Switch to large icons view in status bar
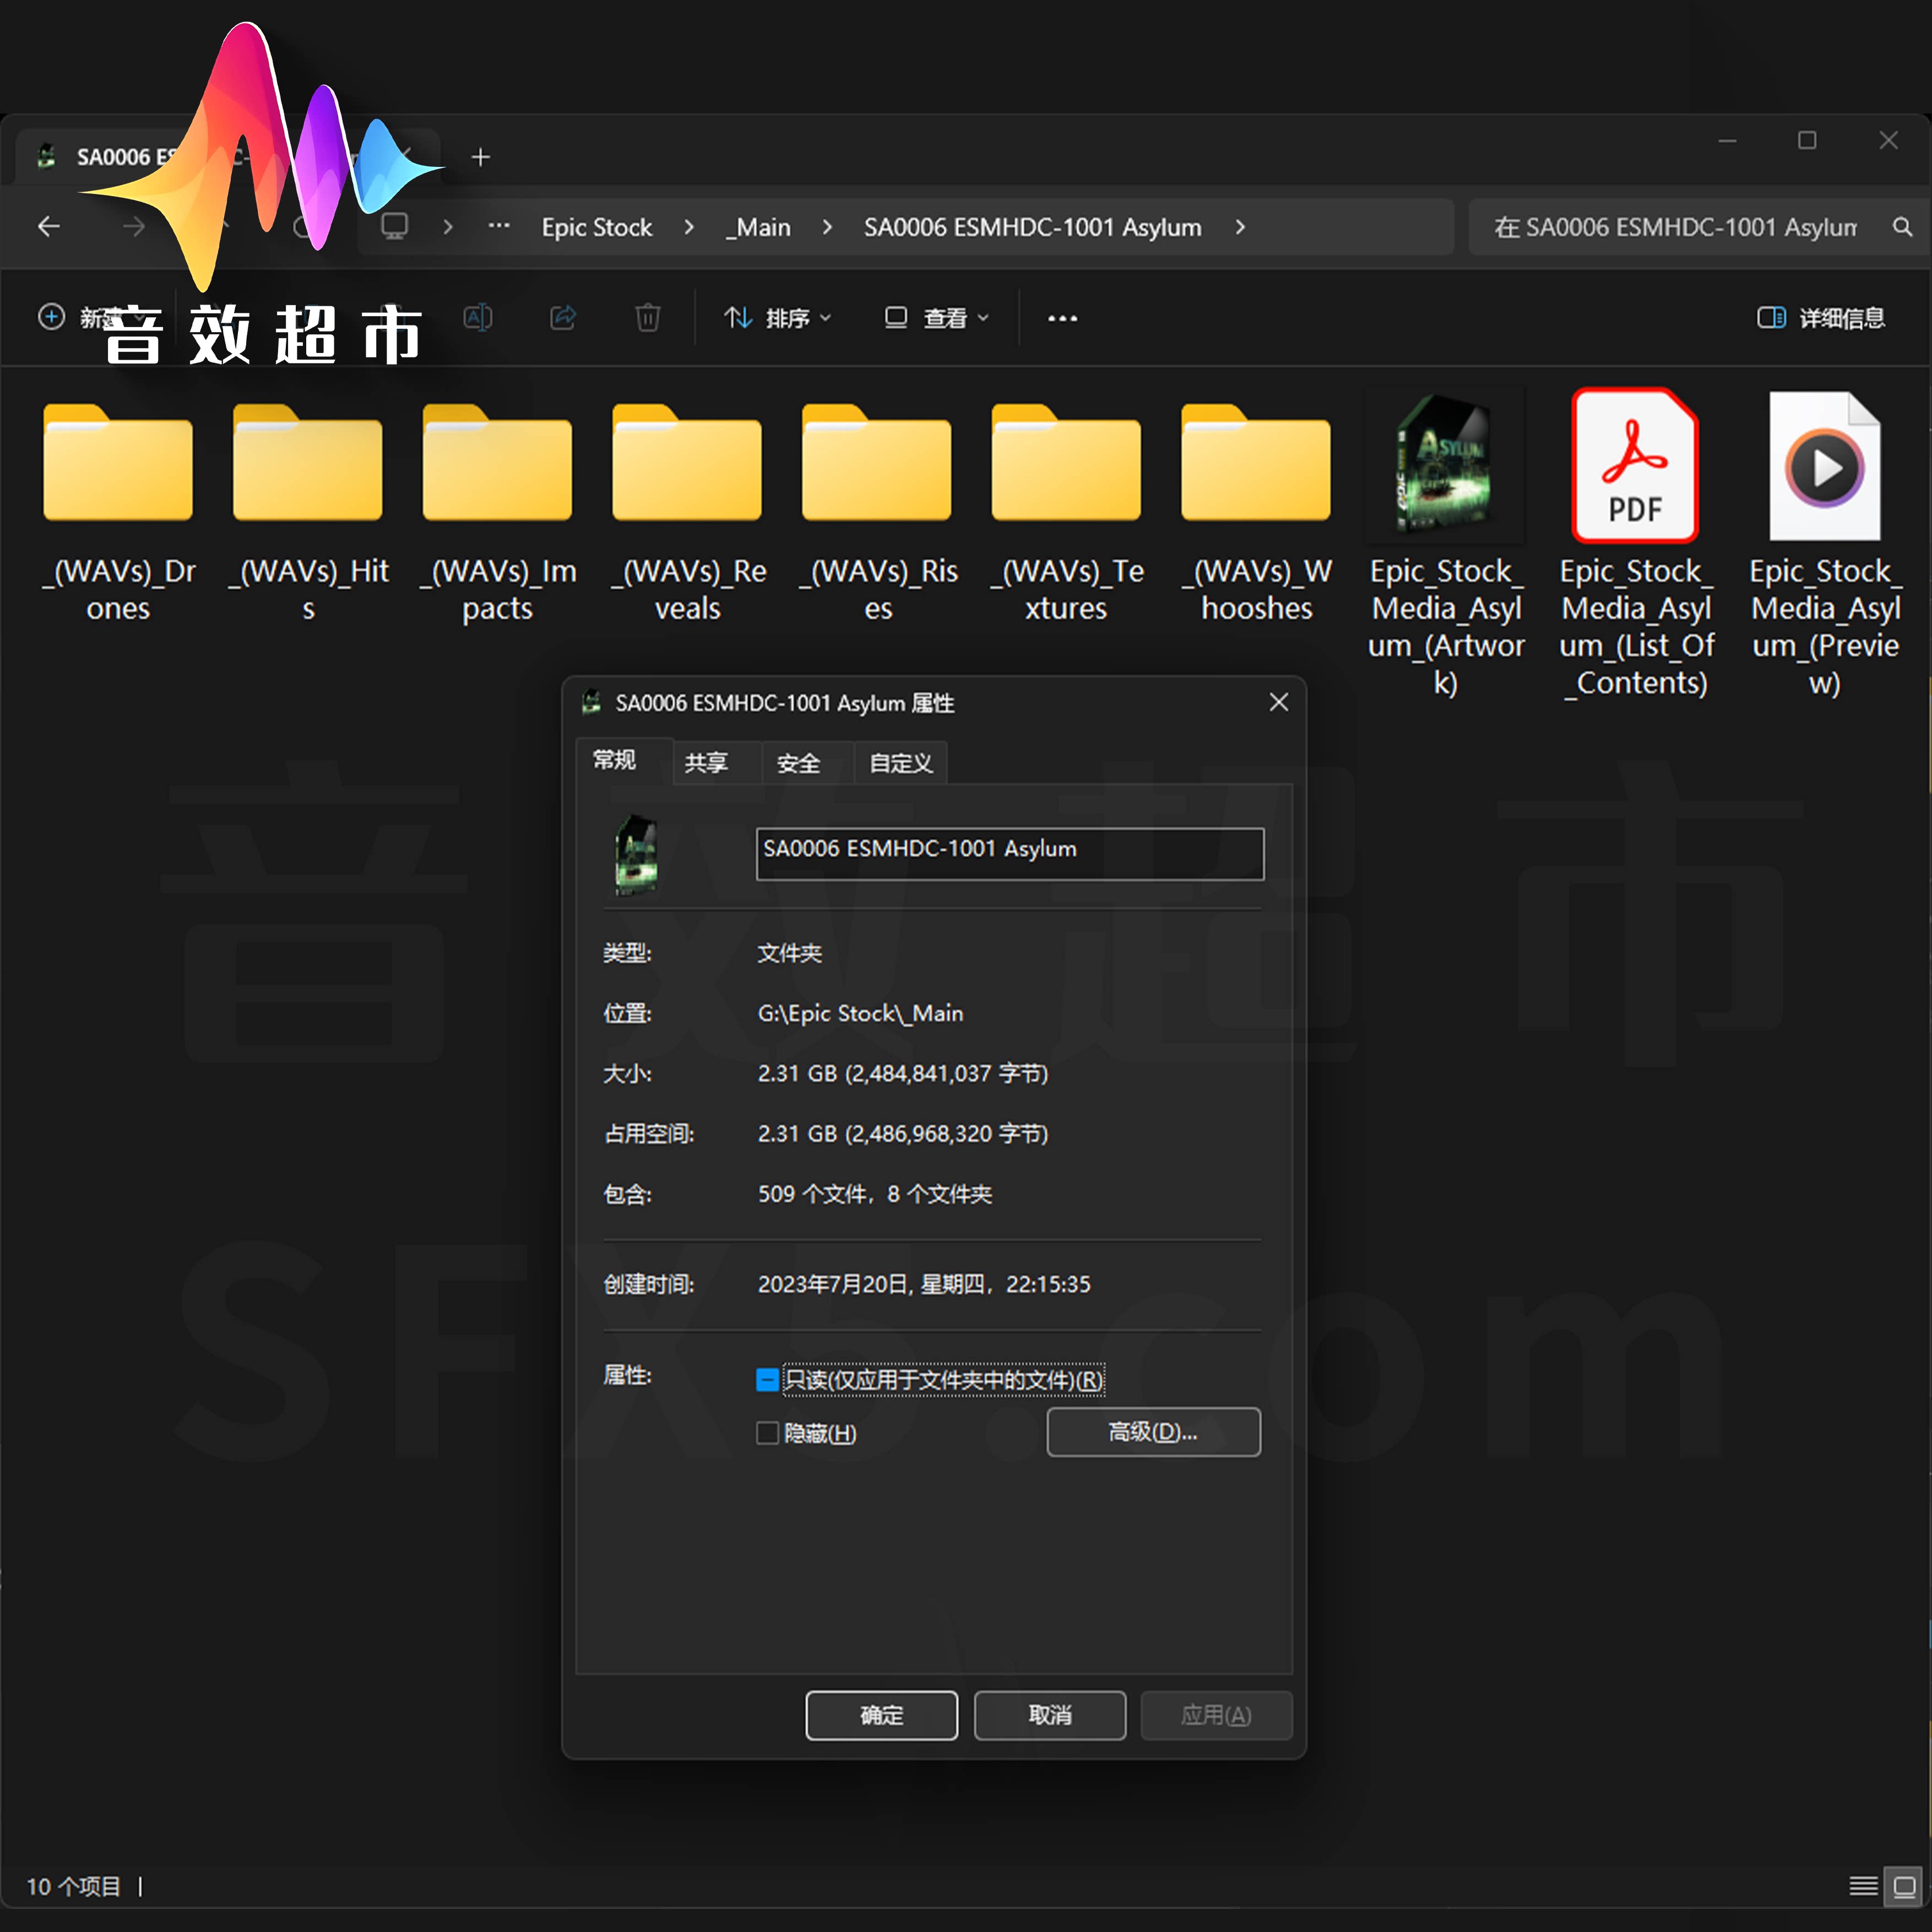 click(1903, 1886)
